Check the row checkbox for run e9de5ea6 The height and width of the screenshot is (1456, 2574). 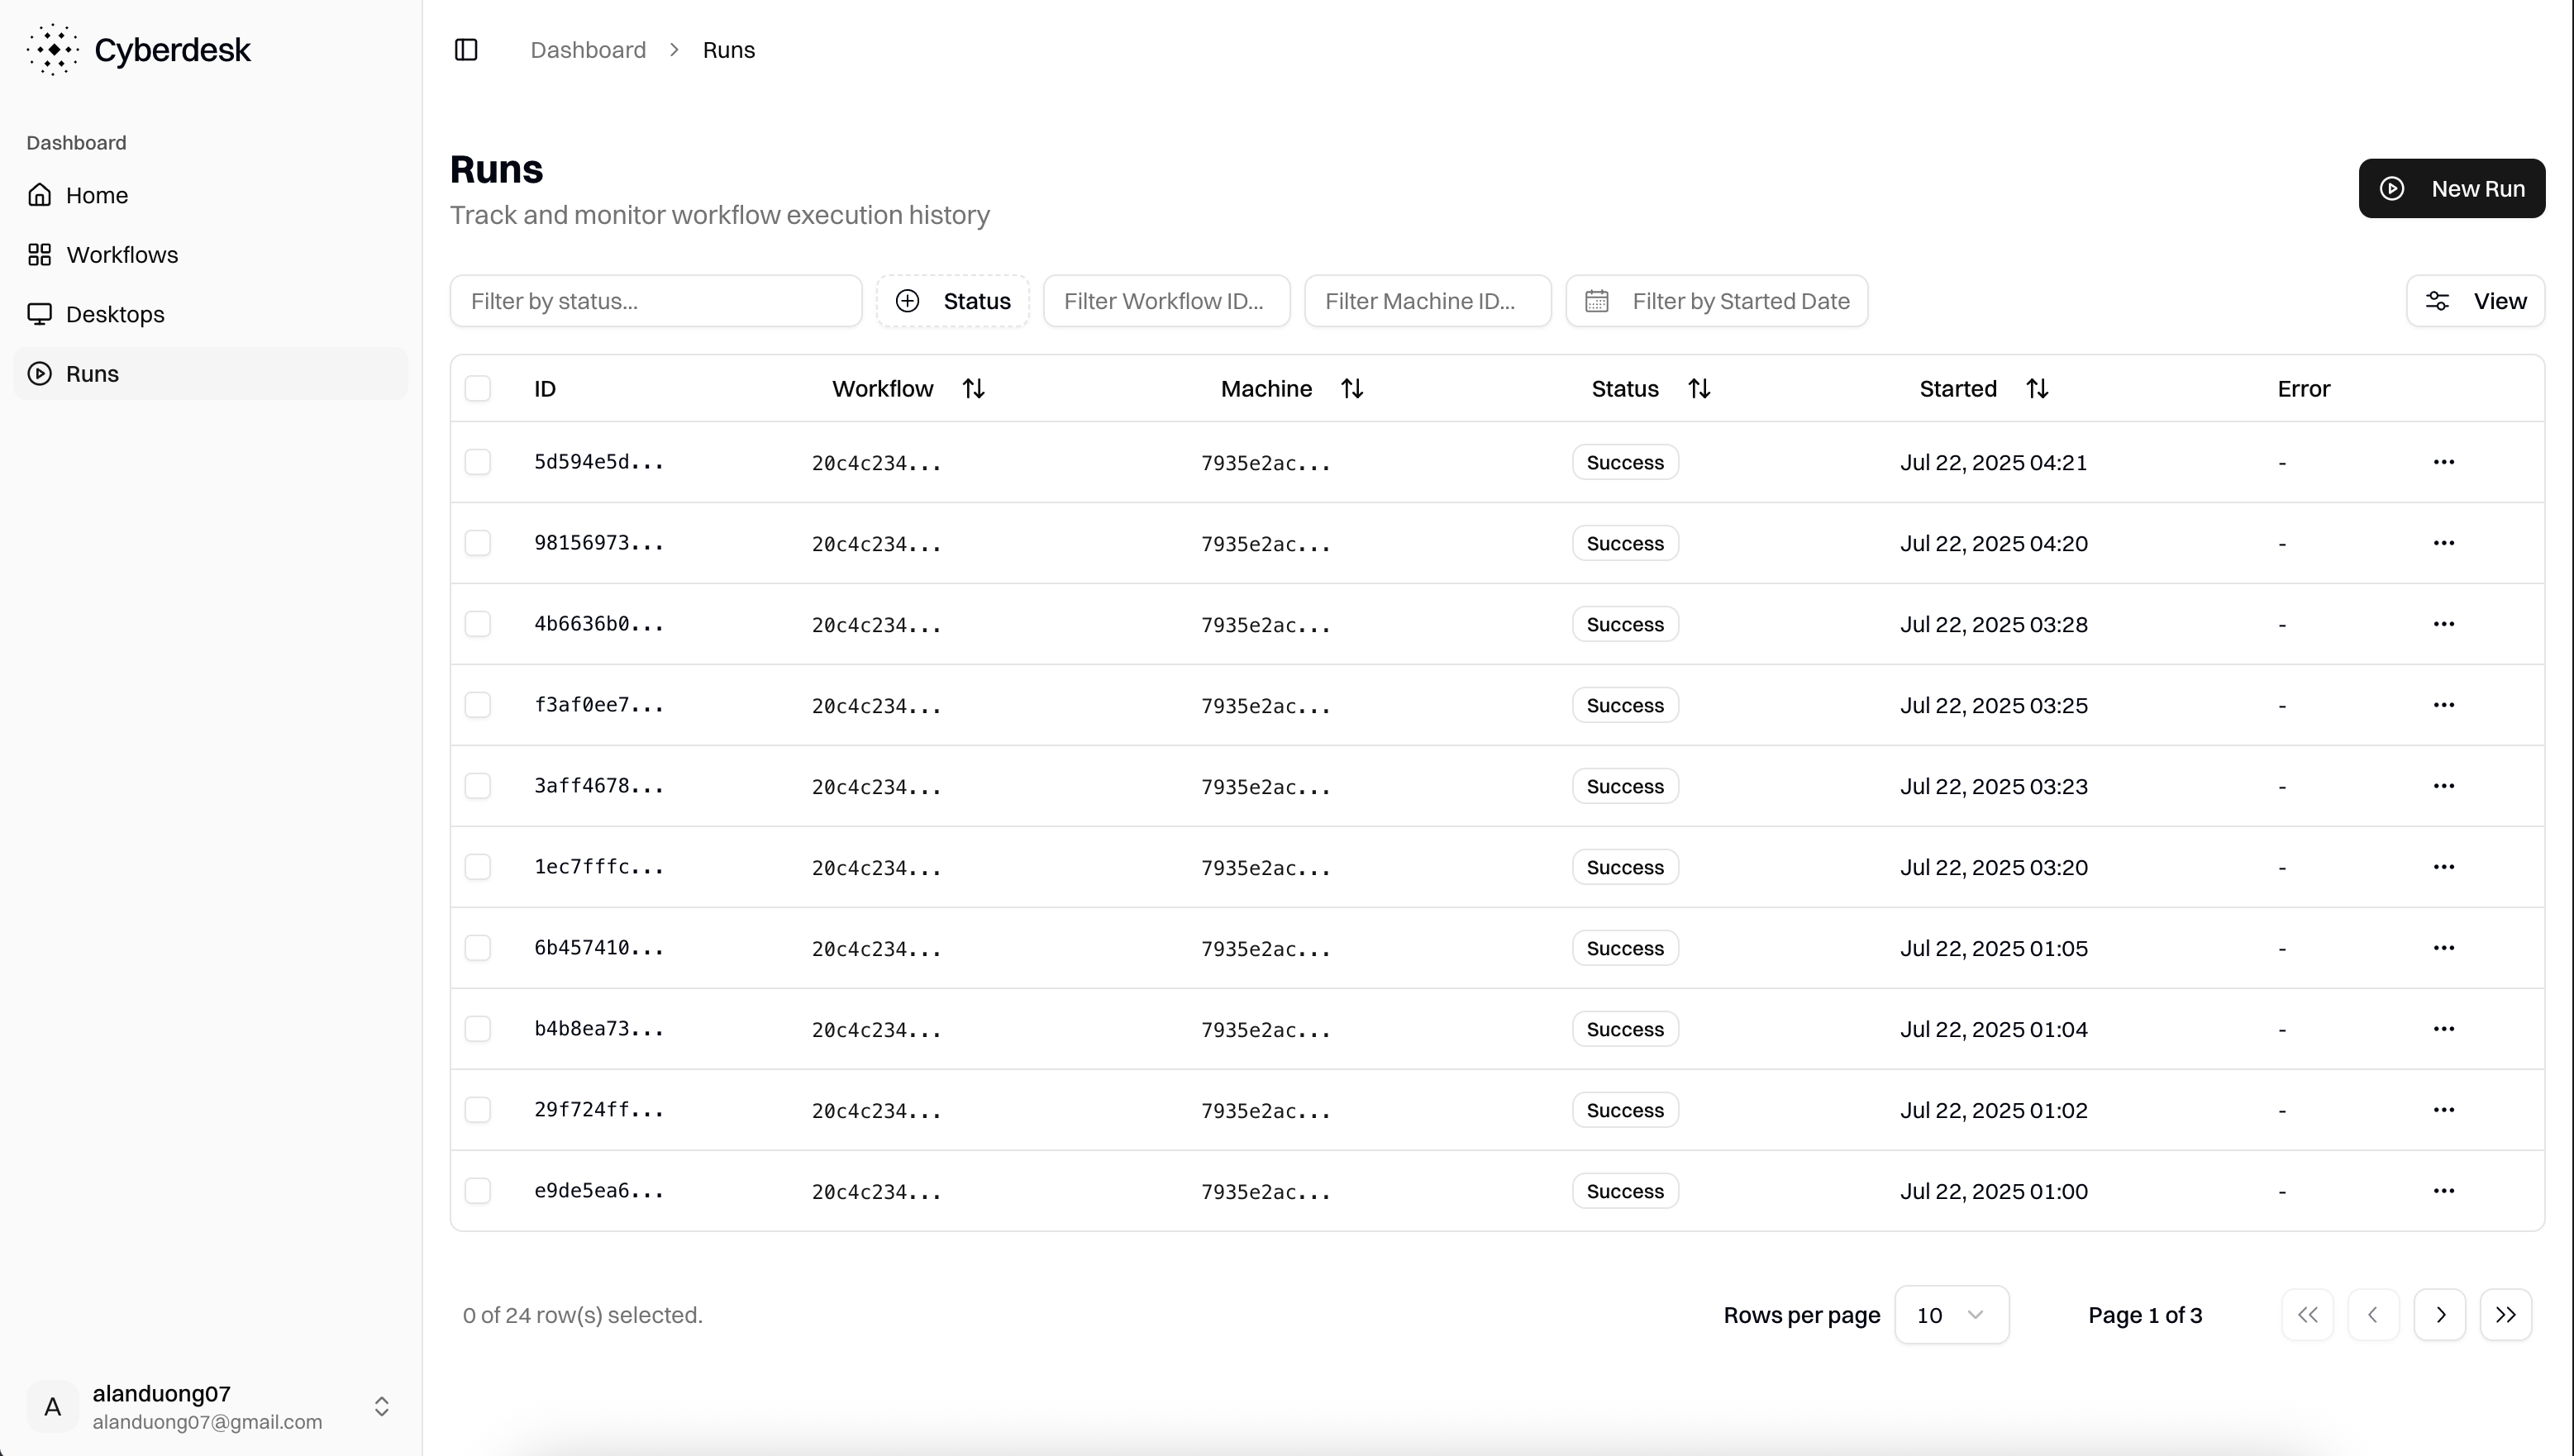(x=478, y=1190)
